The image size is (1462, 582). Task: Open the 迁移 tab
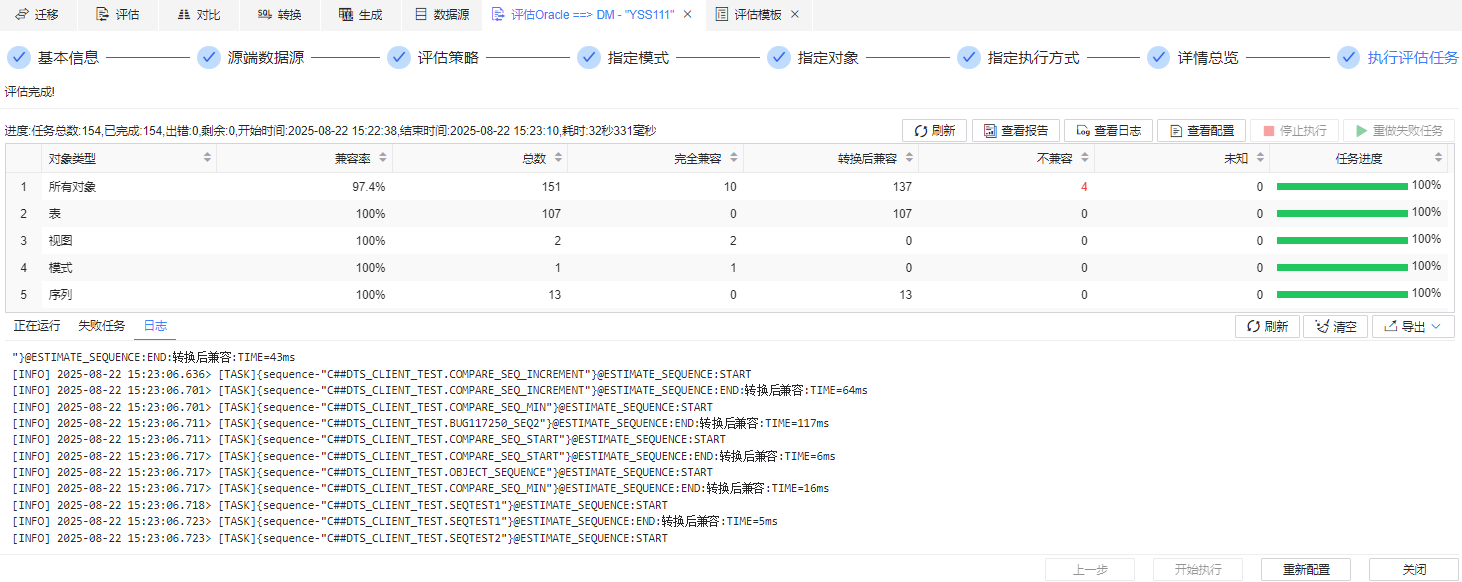38,15
